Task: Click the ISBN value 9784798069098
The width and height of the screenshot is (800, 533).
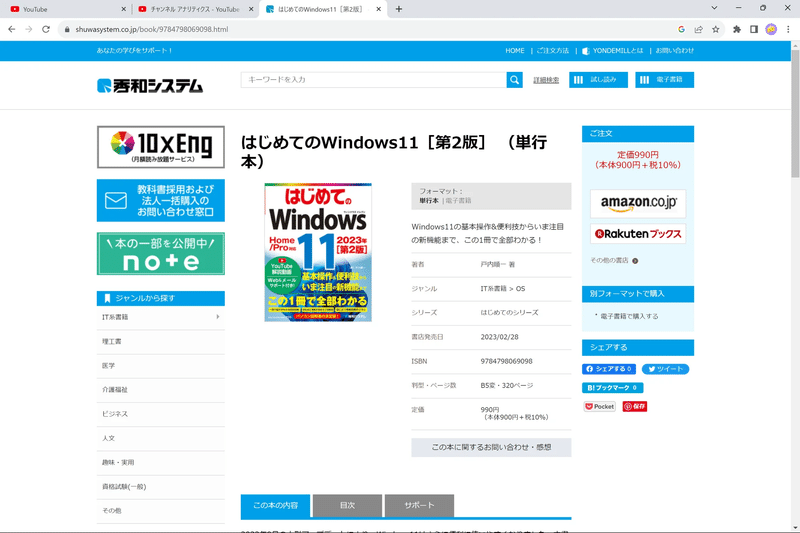Action: 506,361
